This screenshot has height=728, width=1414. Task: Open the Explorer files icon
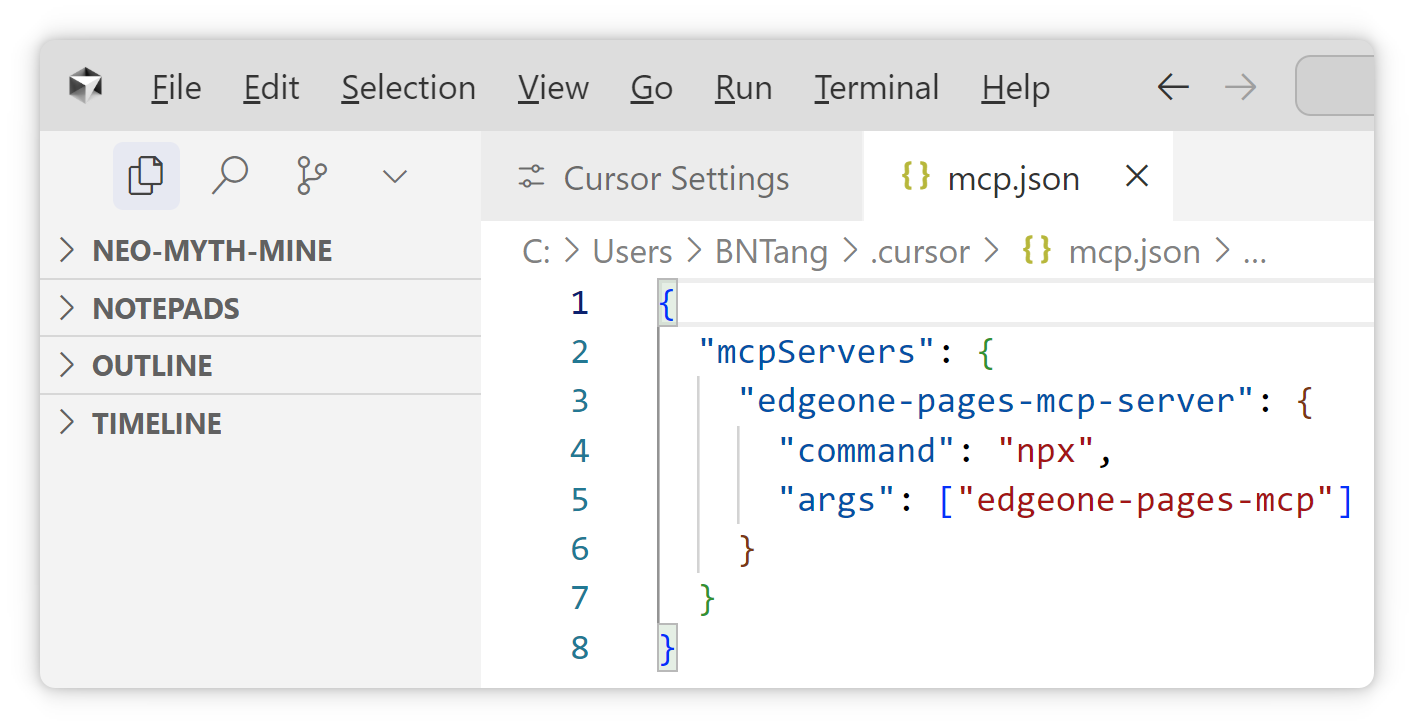point(146,176)
